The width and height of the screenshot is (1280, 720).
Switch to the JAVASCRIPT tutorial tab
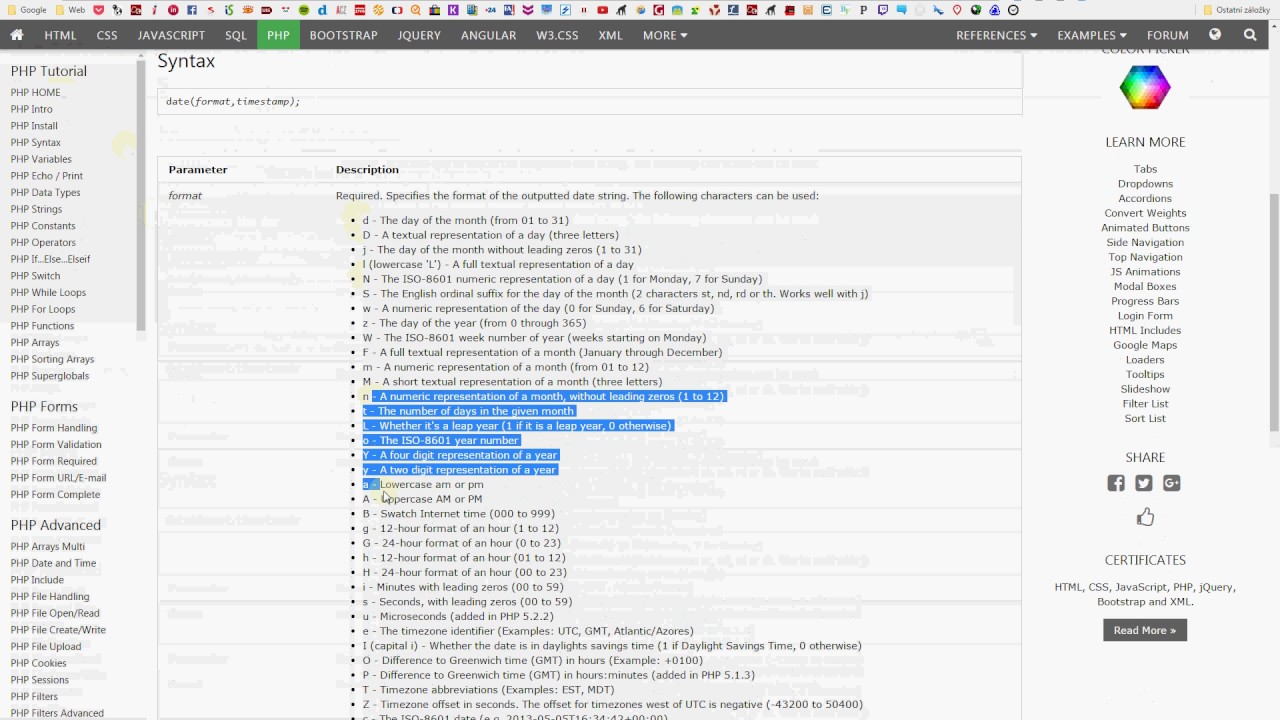pos(171,35)
